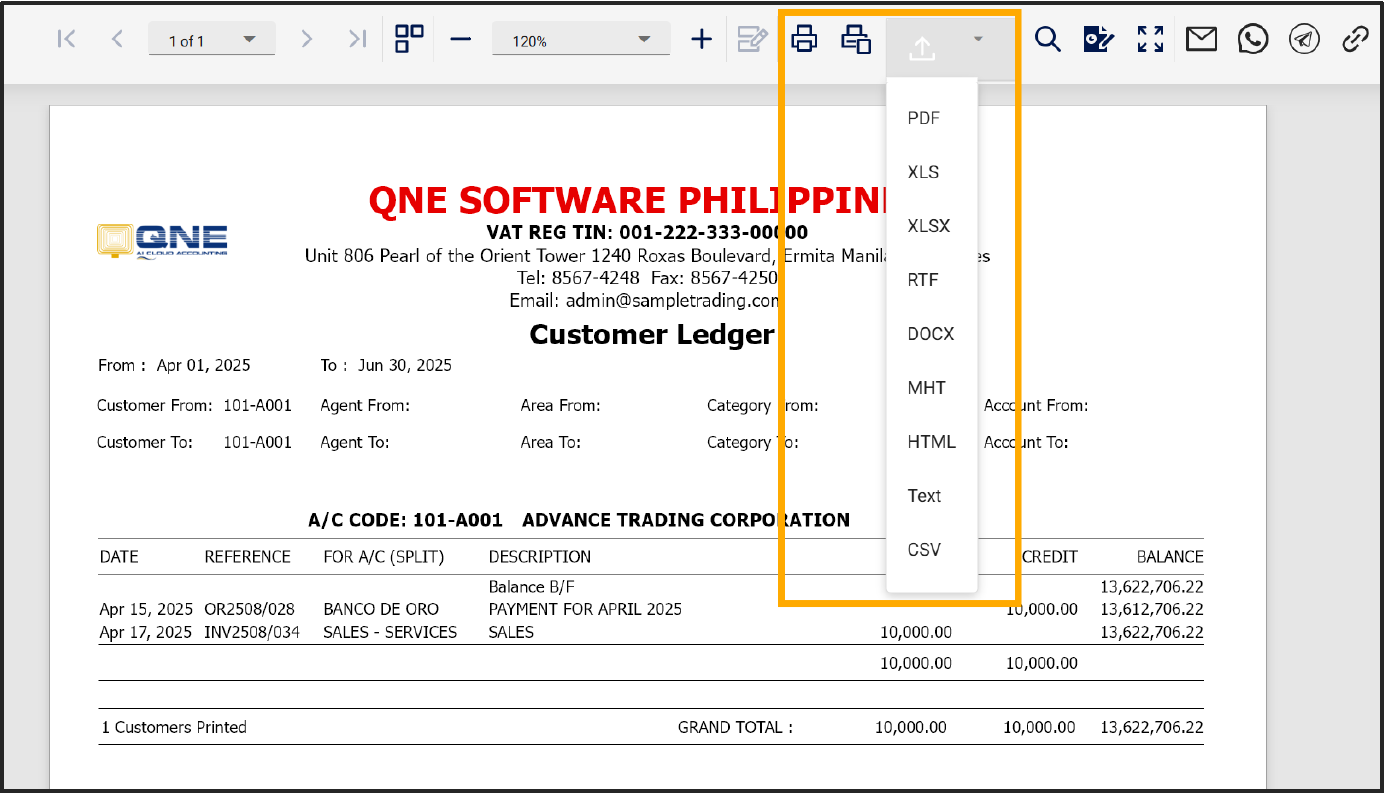Click the BALANCE column header
1386x795 pixels.
[1170, 557]
